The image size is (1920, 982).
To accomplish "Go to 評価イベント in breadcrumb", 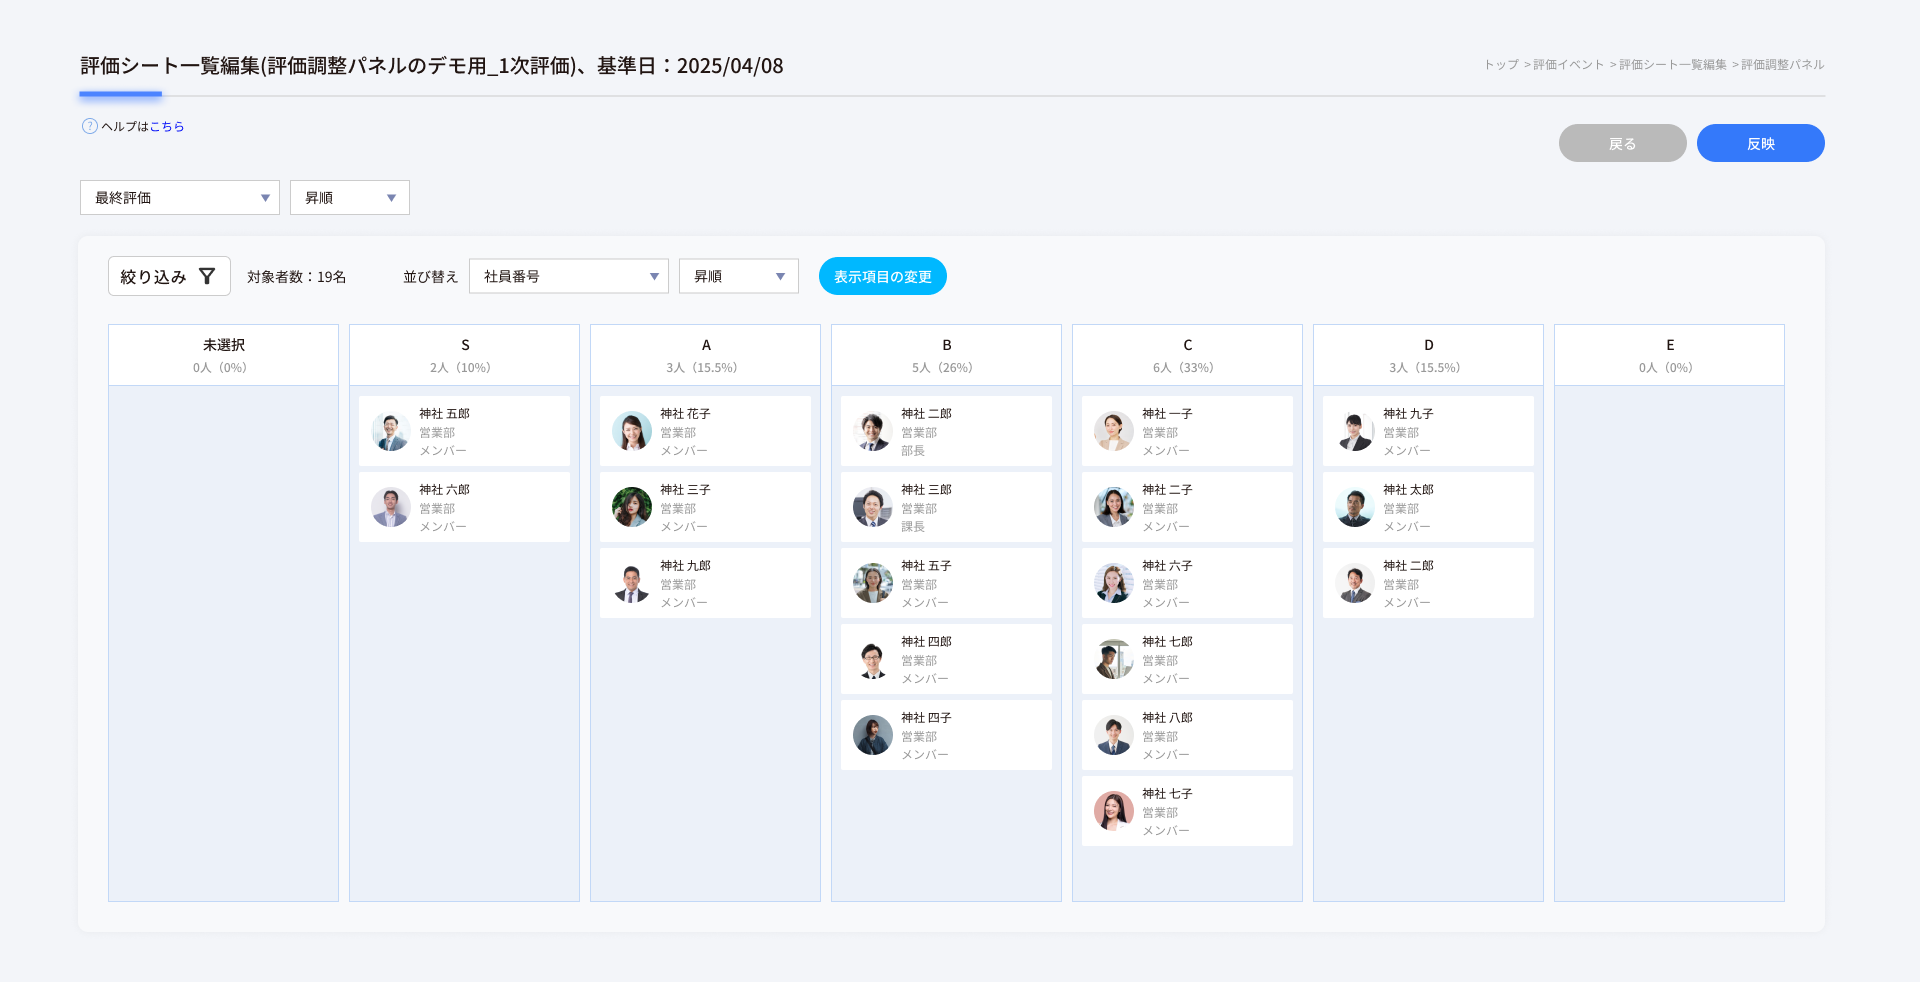I will [1568, 65].
